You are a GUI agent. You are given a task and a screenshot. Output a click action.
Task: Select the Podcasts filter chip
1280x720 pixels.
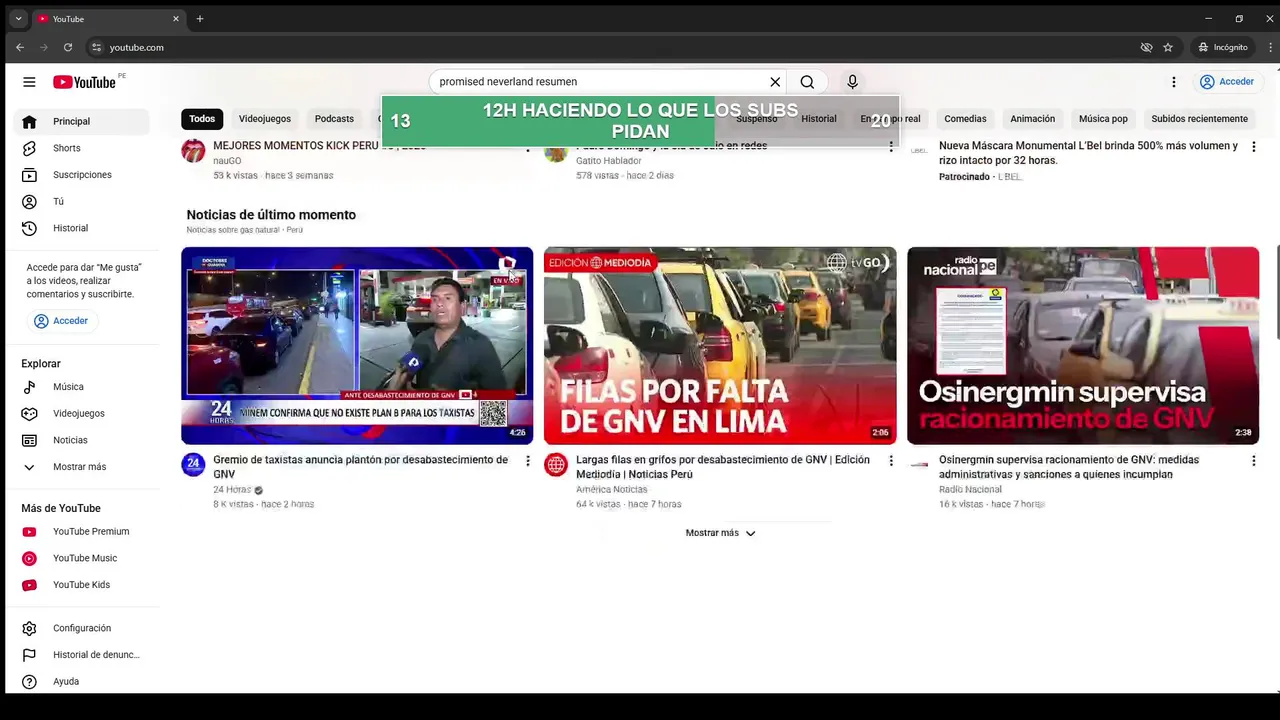click(334, 119)
